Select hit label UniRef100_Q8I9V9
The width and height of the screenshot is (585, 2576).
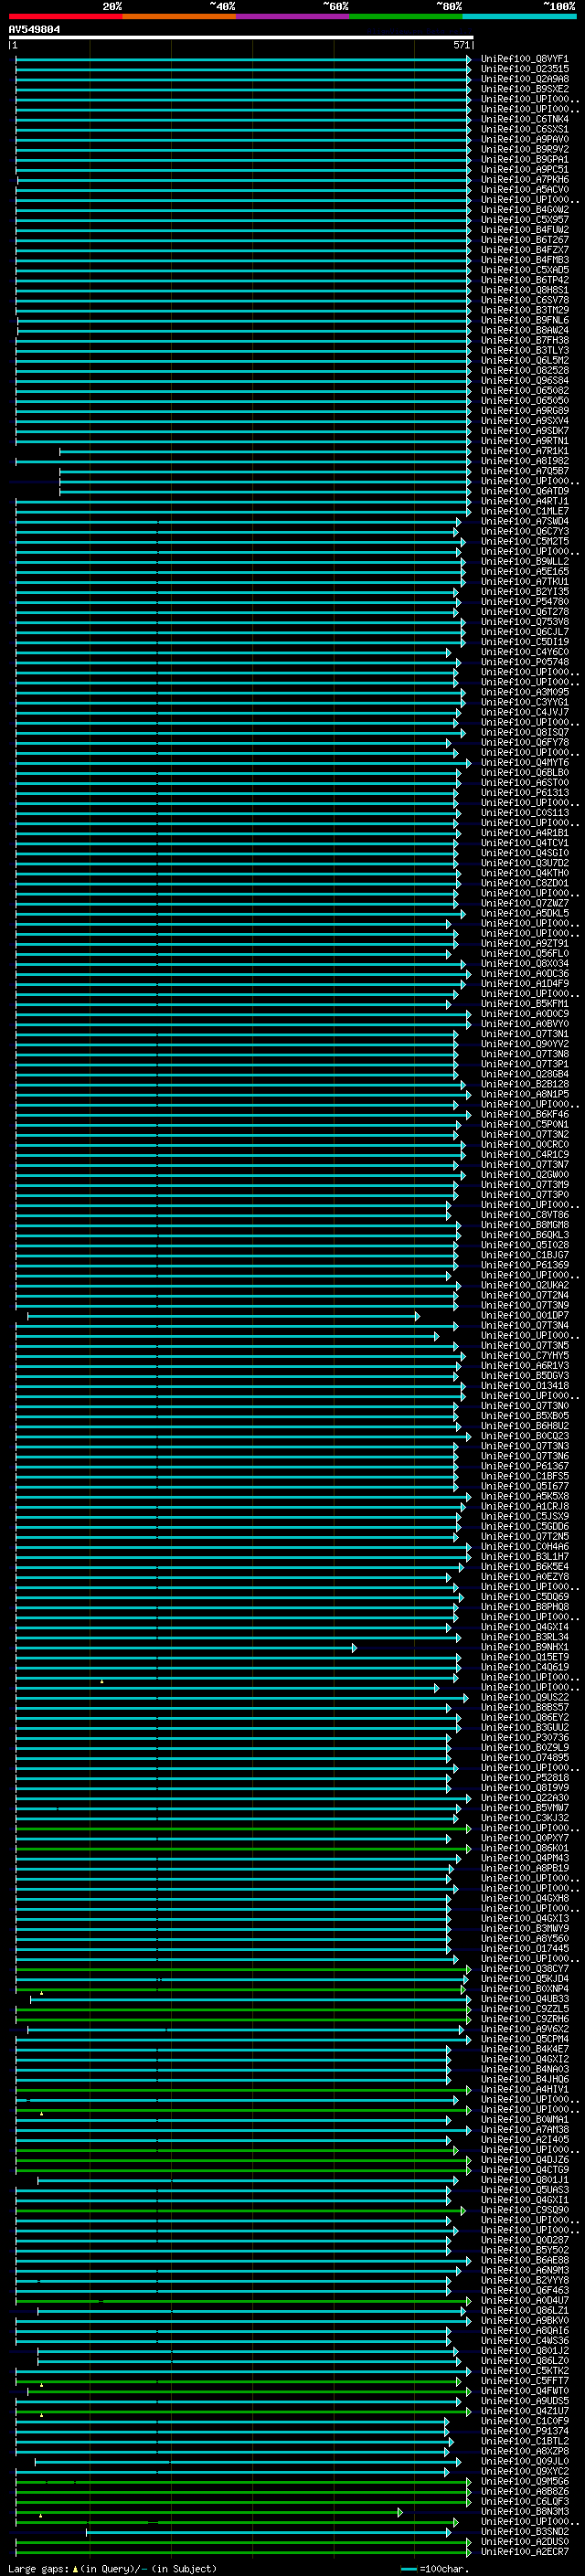(524, 1787)
